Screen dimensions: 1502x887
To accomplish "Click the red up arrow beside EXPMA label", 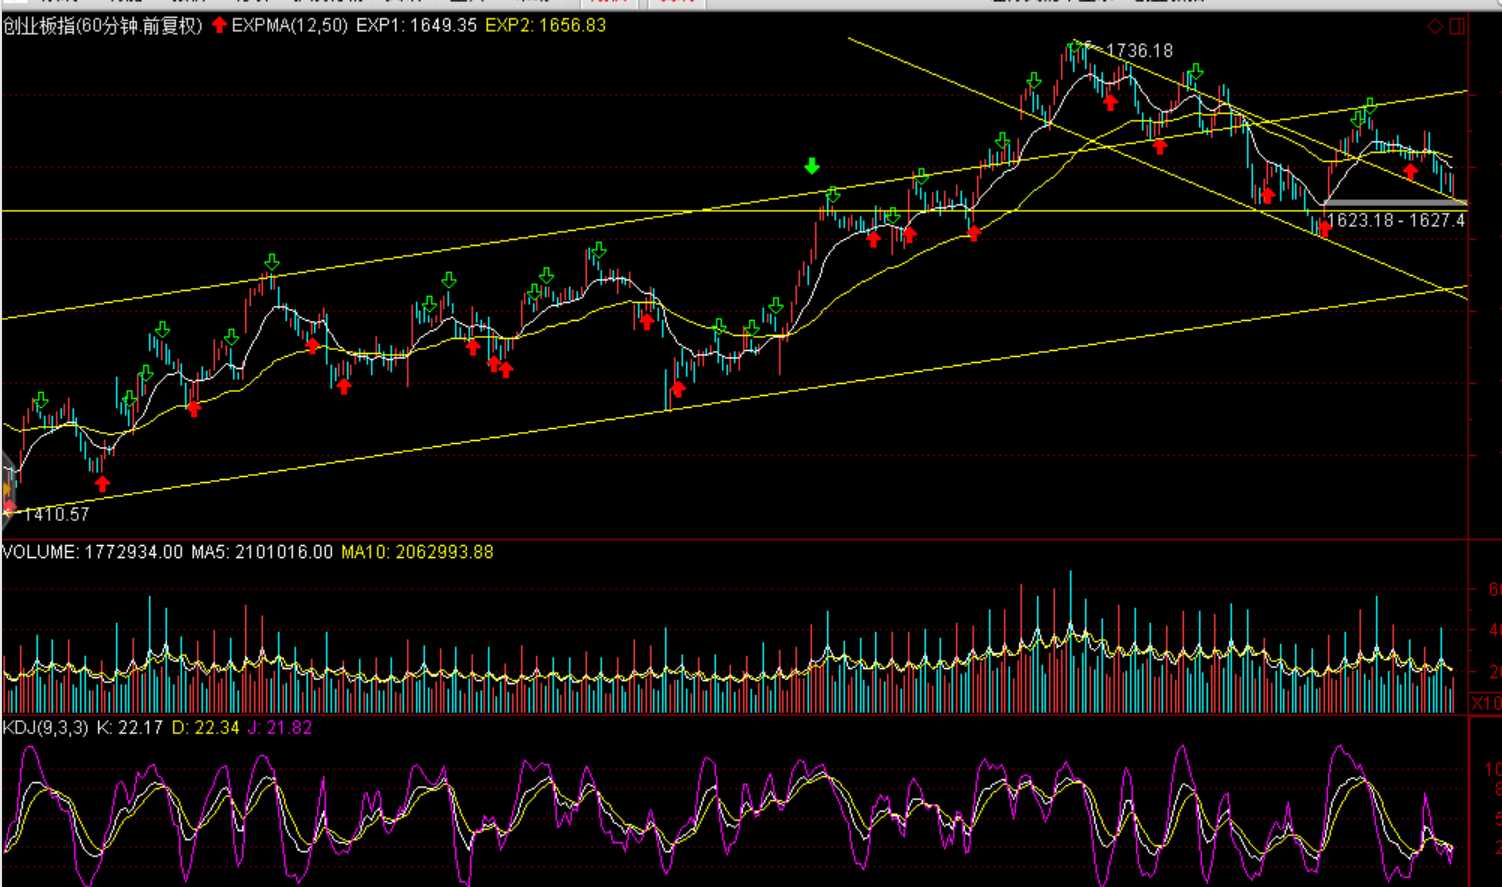I will pyautogui.click(x=219, y=25).
